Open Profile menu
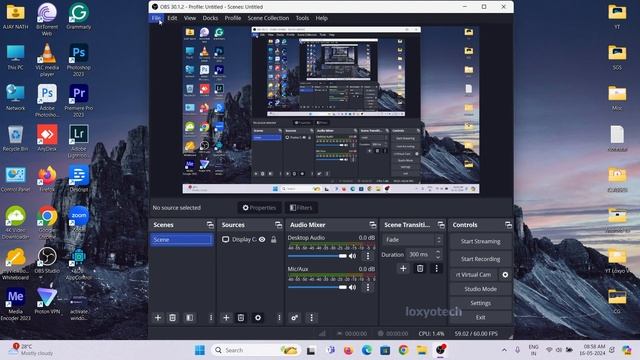This screenshot has height=360, width=640. pos(233,18)
